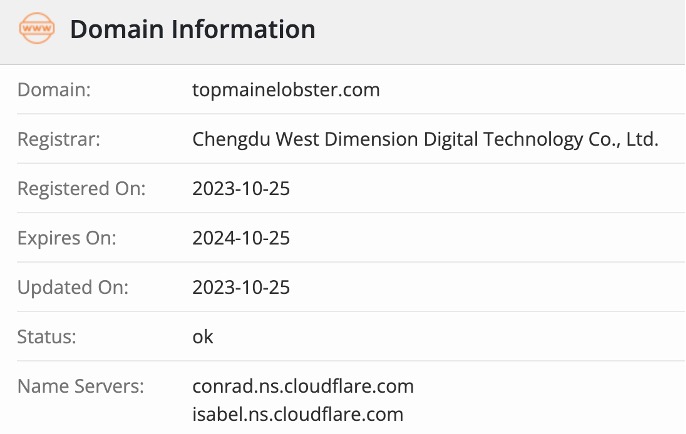Click the Registrar: field label

click(x=60, y=139)
